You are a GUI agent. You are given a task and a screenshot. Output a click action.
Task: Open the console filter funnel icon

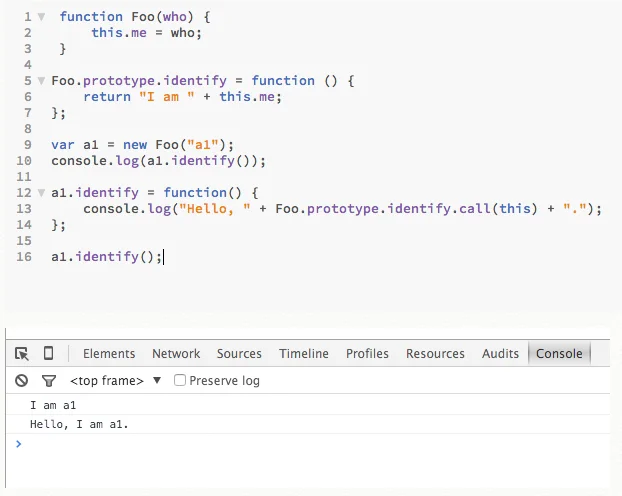[49, 381]
